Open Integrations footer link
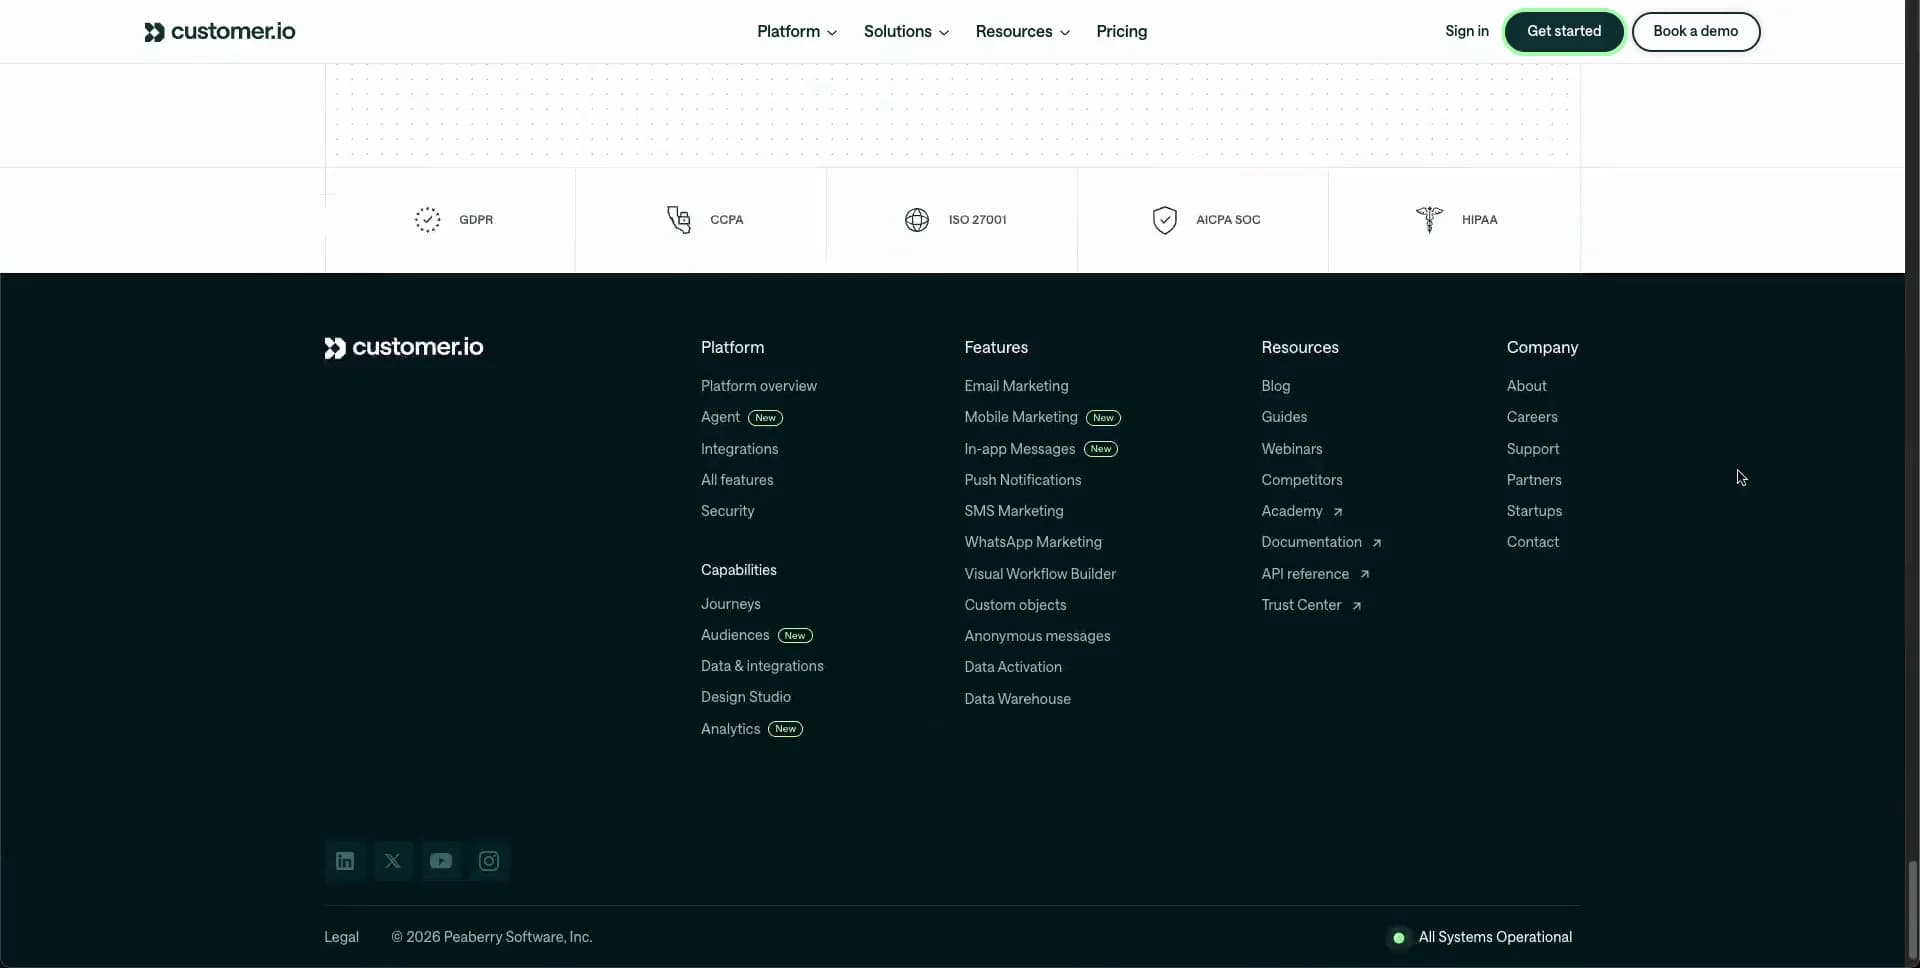1920x968 pixels. click(x=740, y=449)
